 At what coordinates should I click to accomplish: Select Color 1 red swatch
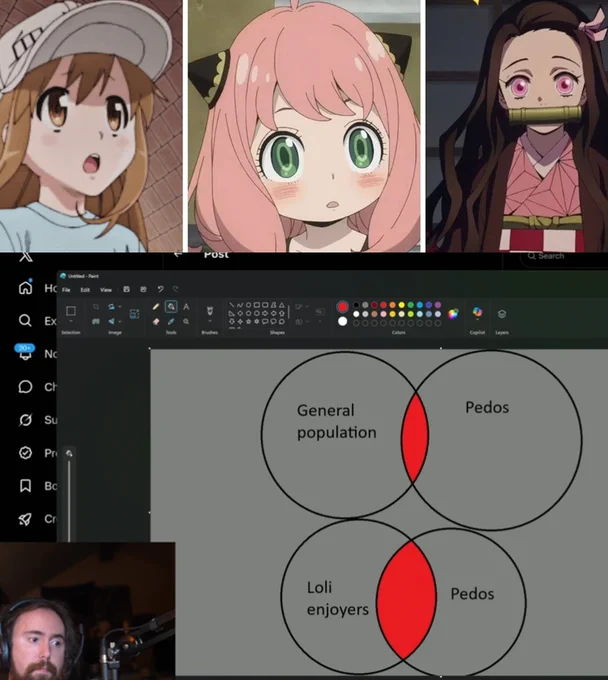343,307
